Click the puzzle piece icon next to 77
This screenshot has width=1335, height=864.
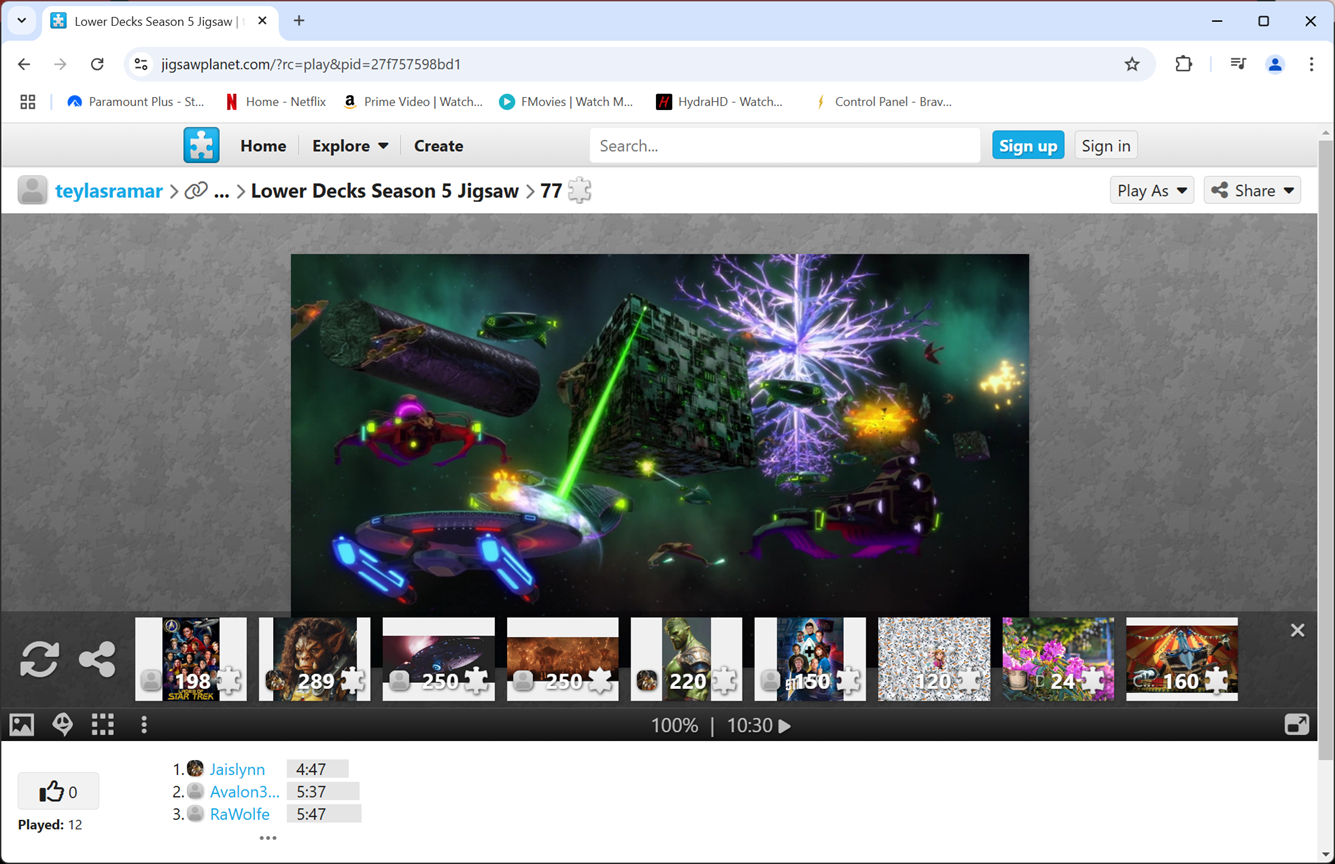click(x=580, y=190)
